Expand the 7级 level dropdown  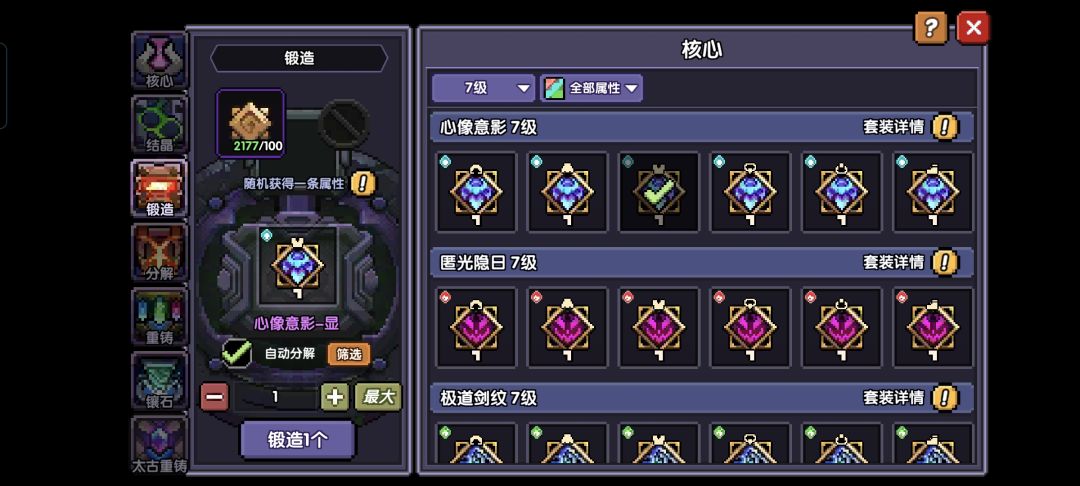[483, 88]
